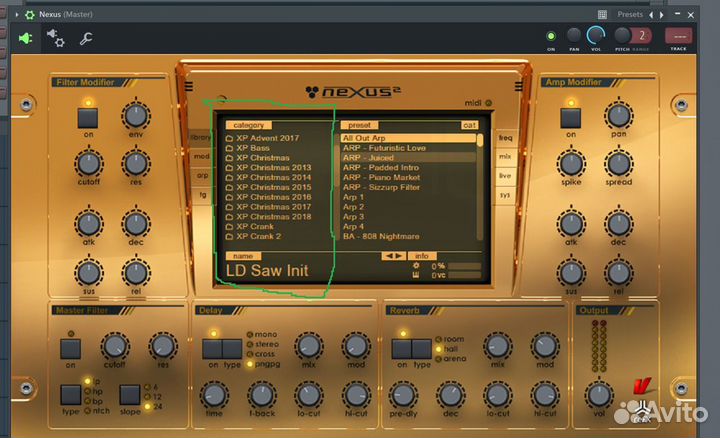Screen dimensions: 720x438
Task: Switch to the mod tab
Action: [201, 157]
